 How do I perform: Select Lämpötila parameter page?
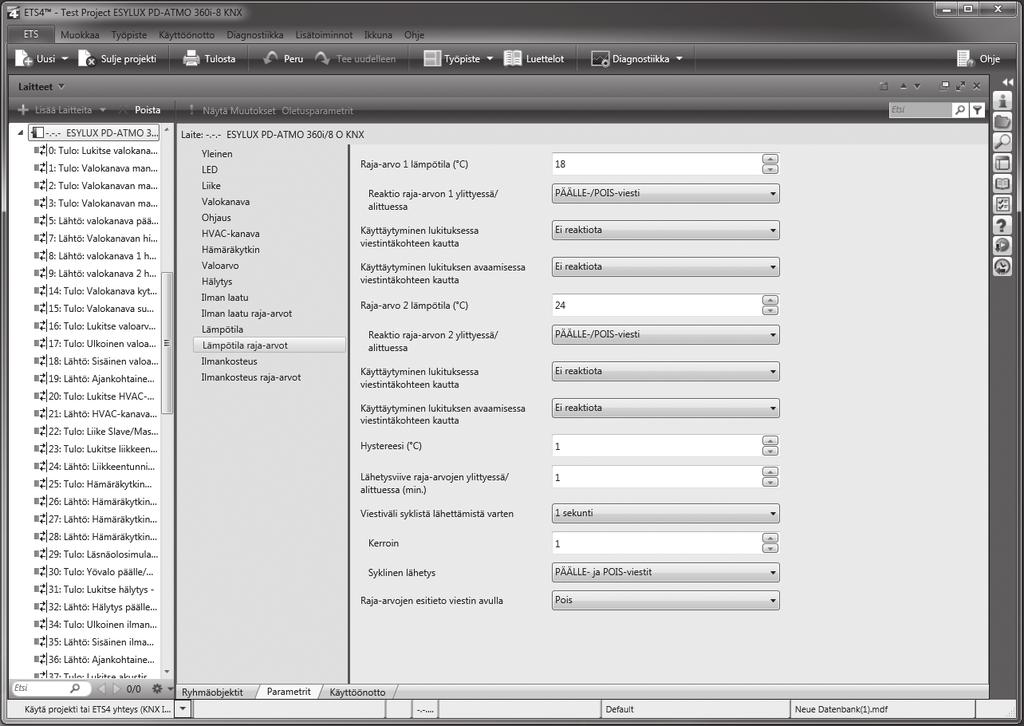222,329
